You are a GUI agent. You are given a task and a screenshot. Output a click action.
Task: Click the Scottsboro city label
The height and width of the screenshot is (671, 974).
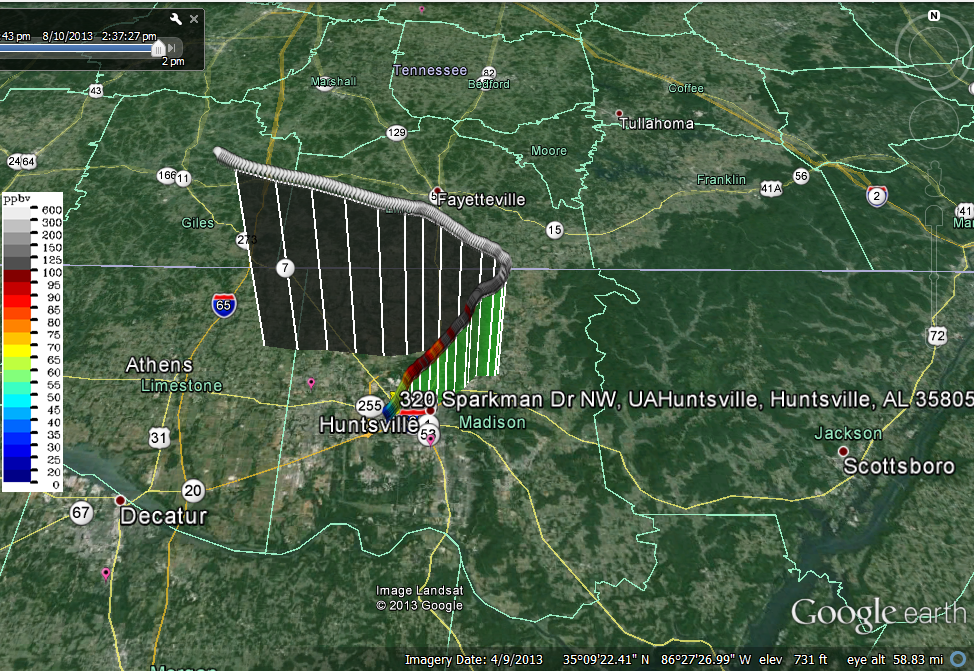899,466
